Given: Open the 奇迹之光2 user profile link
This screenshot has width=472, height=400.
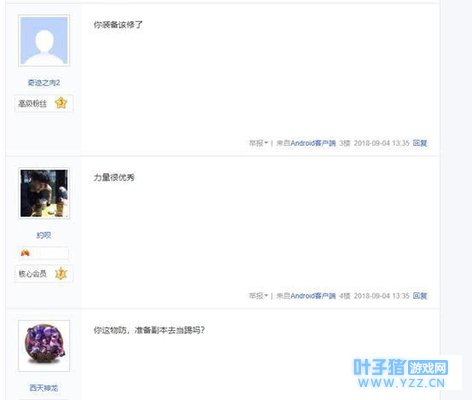Looking at the screenshot, I should (x=44, y=83).
